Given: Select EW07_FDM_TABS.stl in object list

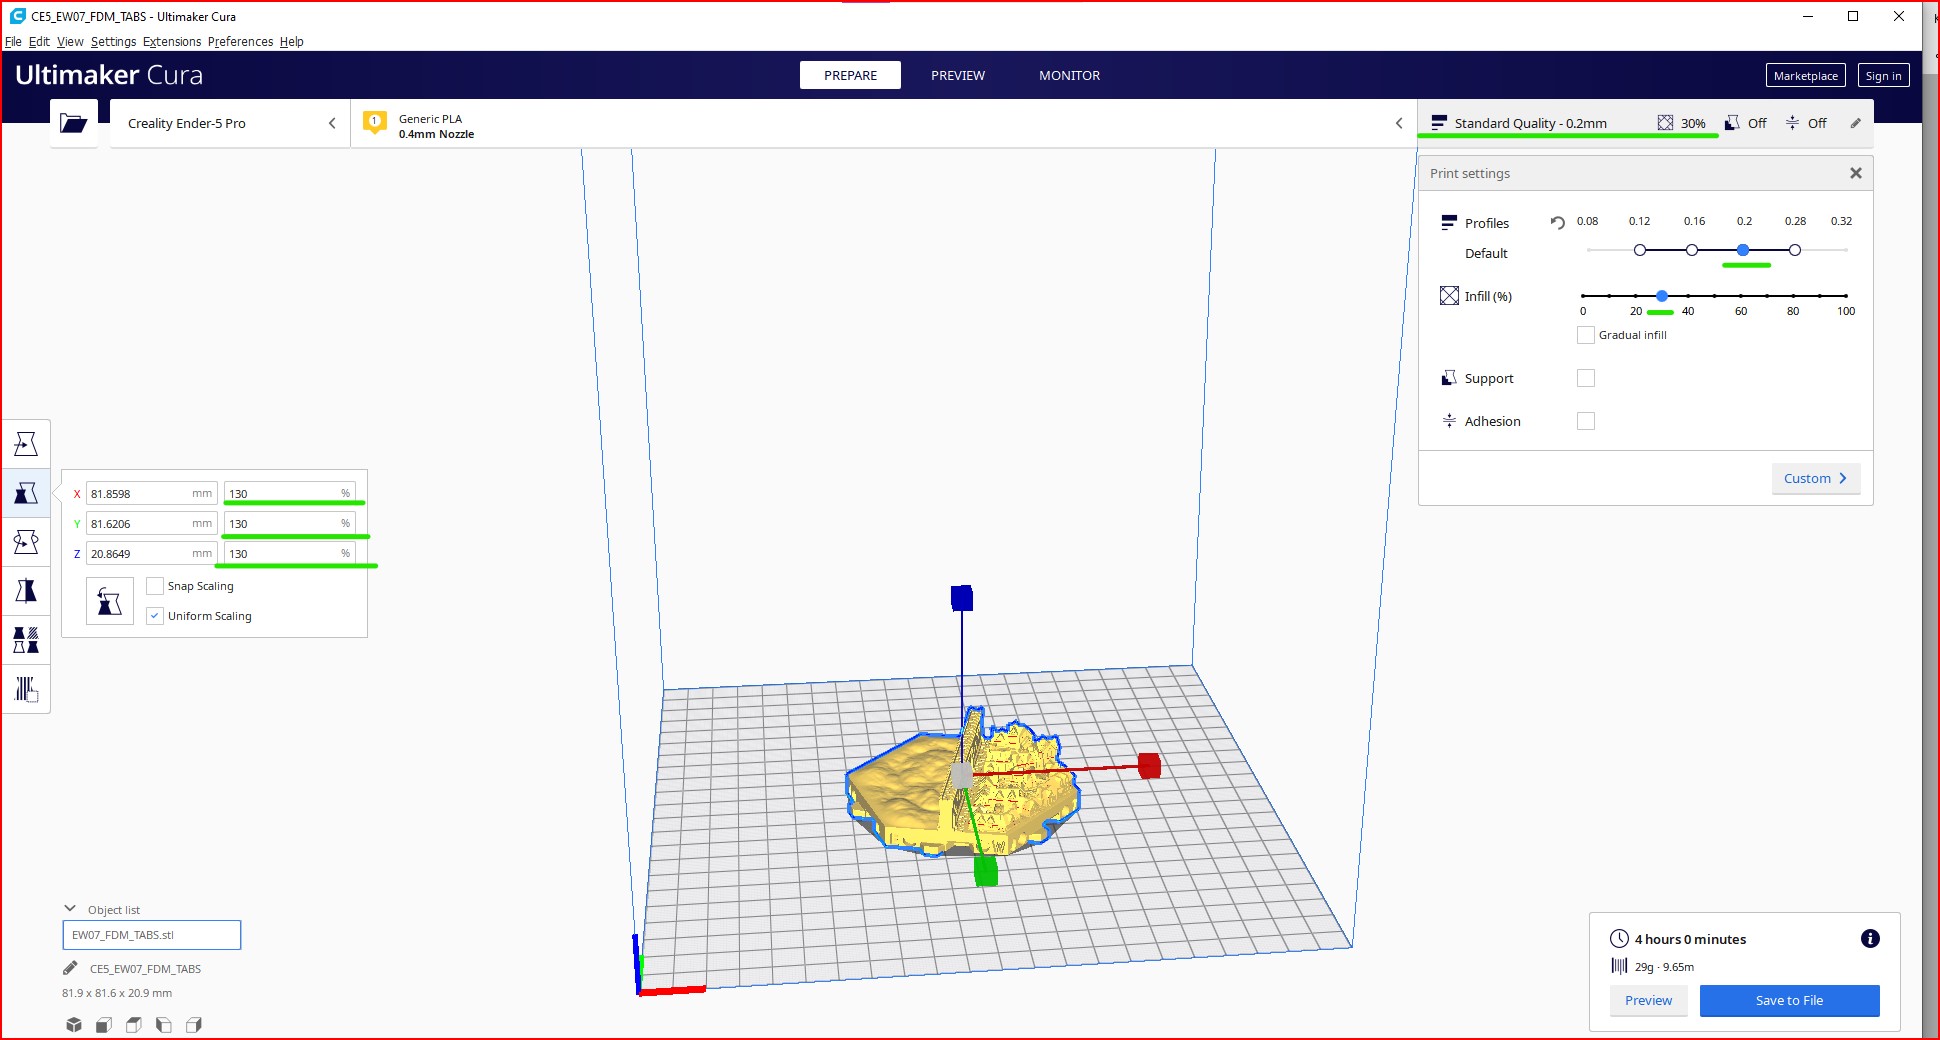Looking at the screenshot, I should click(152, 935).
